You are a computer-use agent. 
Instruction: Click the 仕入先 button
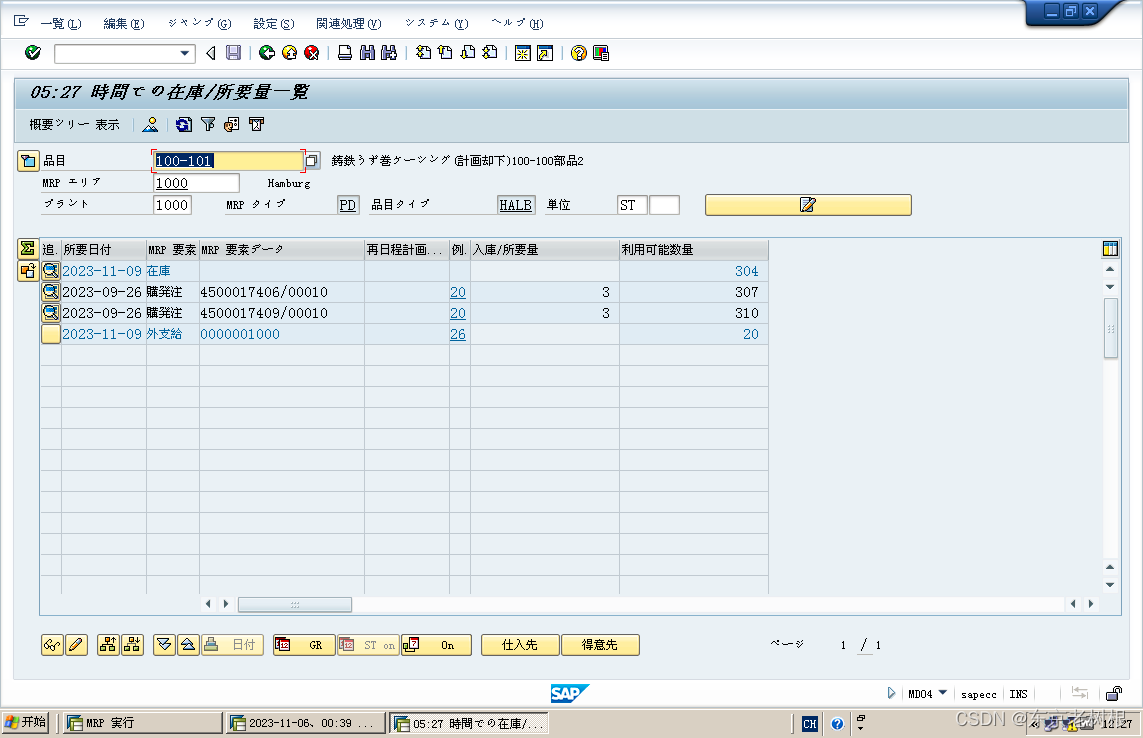click(x=519, y=644)
